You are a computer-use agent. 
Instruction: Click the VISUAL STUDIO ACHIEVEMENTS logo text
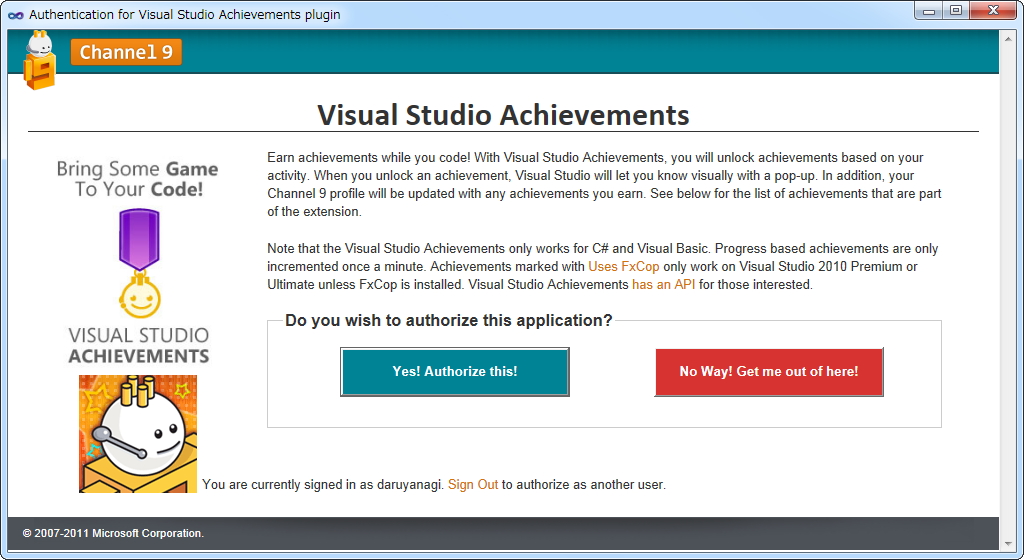(139, 345)
